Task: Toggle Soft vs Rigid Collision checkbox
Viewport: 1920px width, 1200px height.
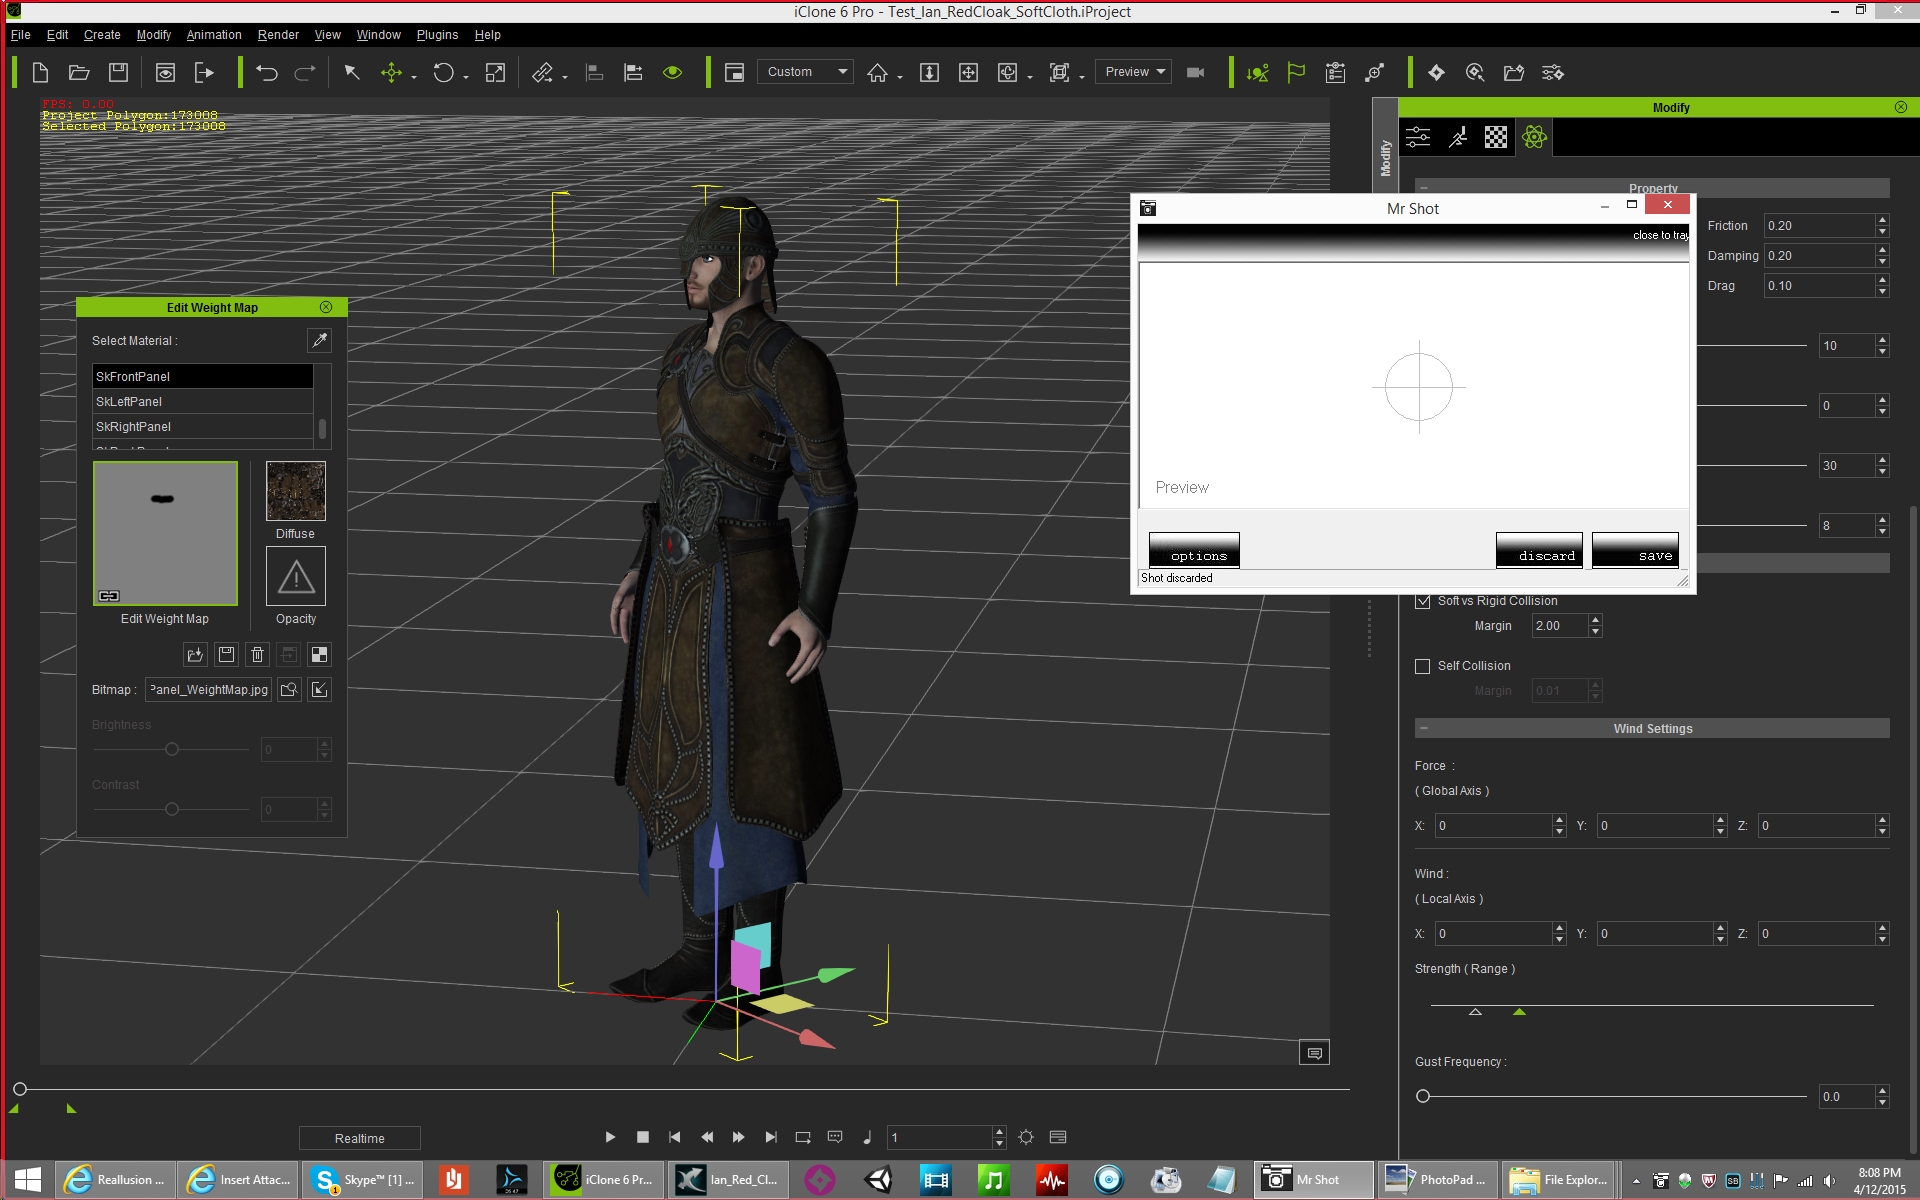Action: tap(1422, 601)
